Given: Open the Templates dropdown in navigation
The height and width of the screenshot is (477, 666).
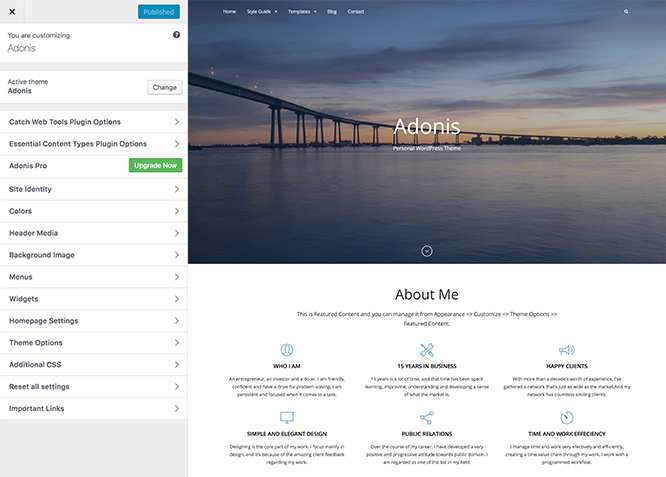Looking at the screenshot, I should [x=301, y=12].
